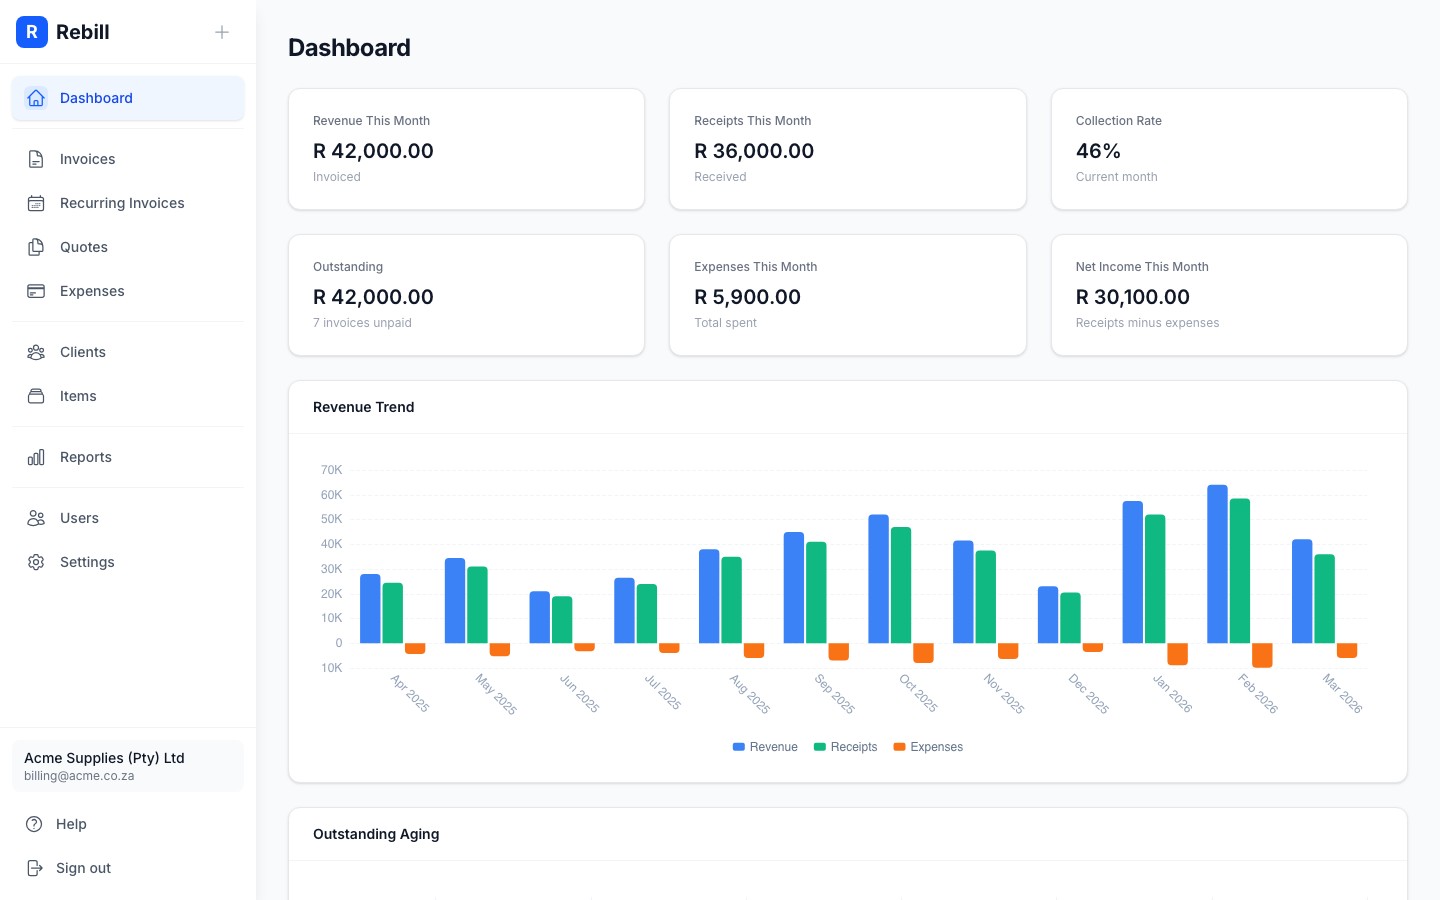Open the Acme Supplies account card
Viewport: 1440px width, 900px height.
pyautogui.click(x=128, y=766)
